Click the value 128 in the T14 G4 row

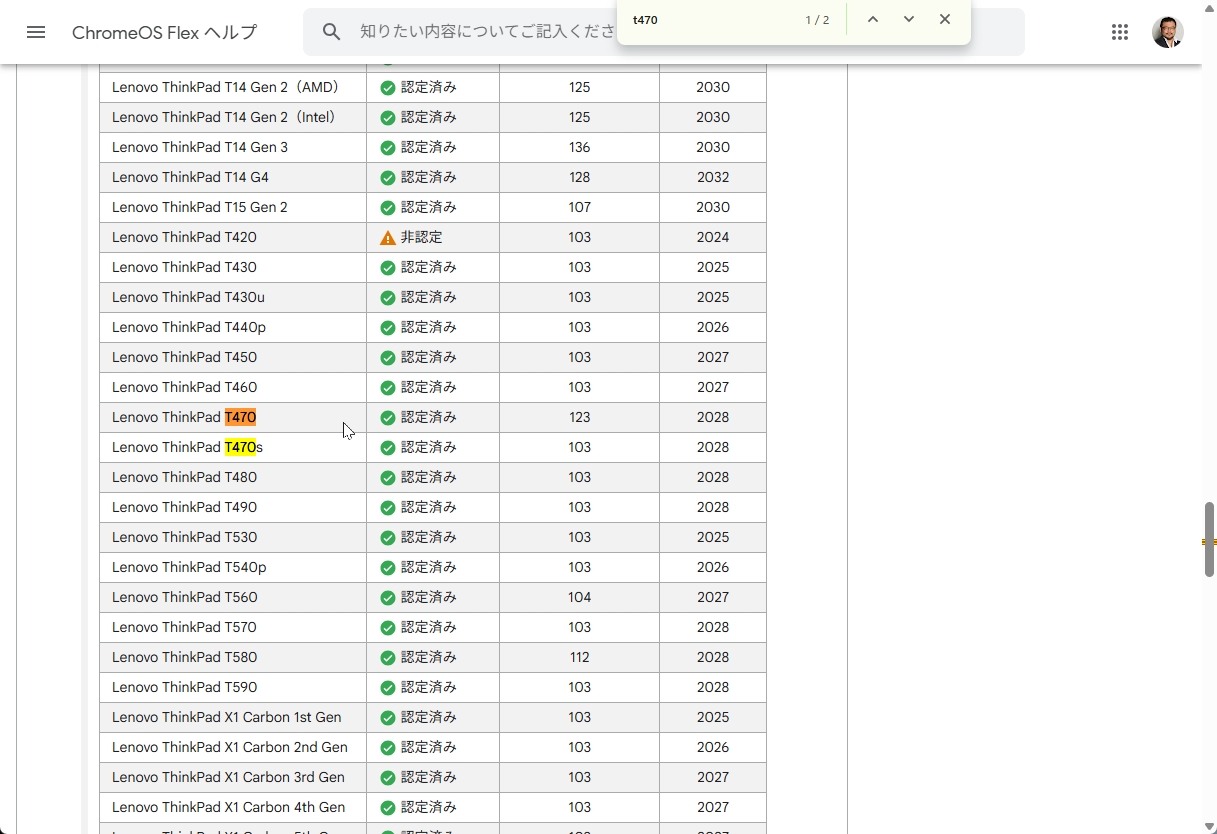point(579,177)
